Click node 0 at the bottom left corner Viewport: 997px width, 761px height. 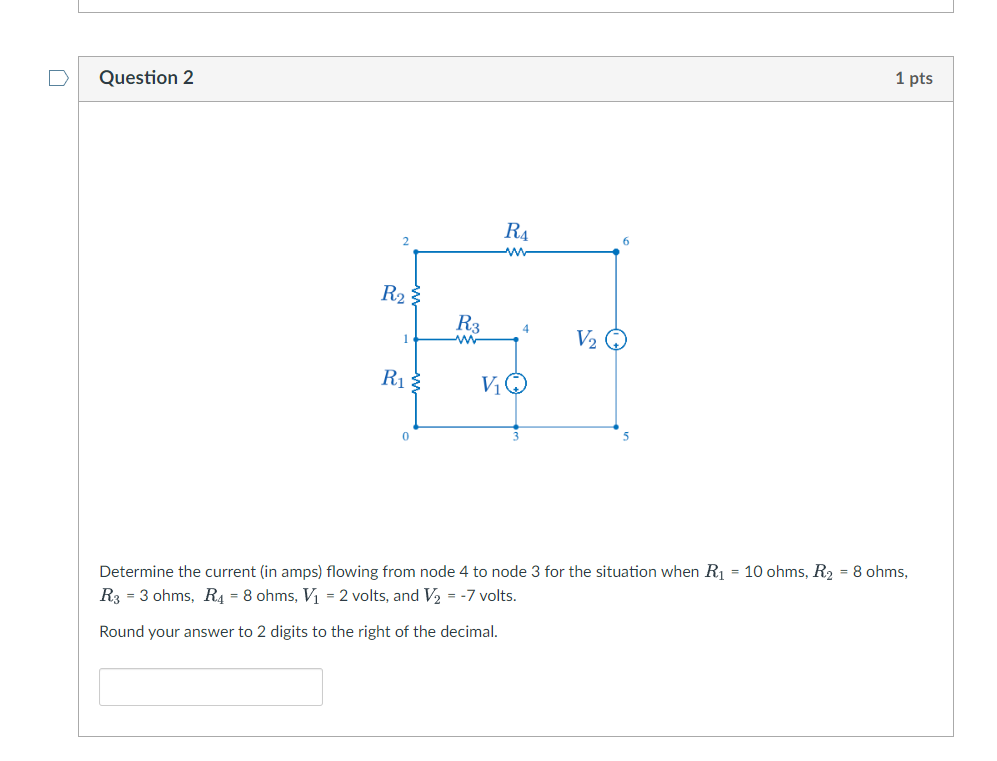(x=413, y=428)
